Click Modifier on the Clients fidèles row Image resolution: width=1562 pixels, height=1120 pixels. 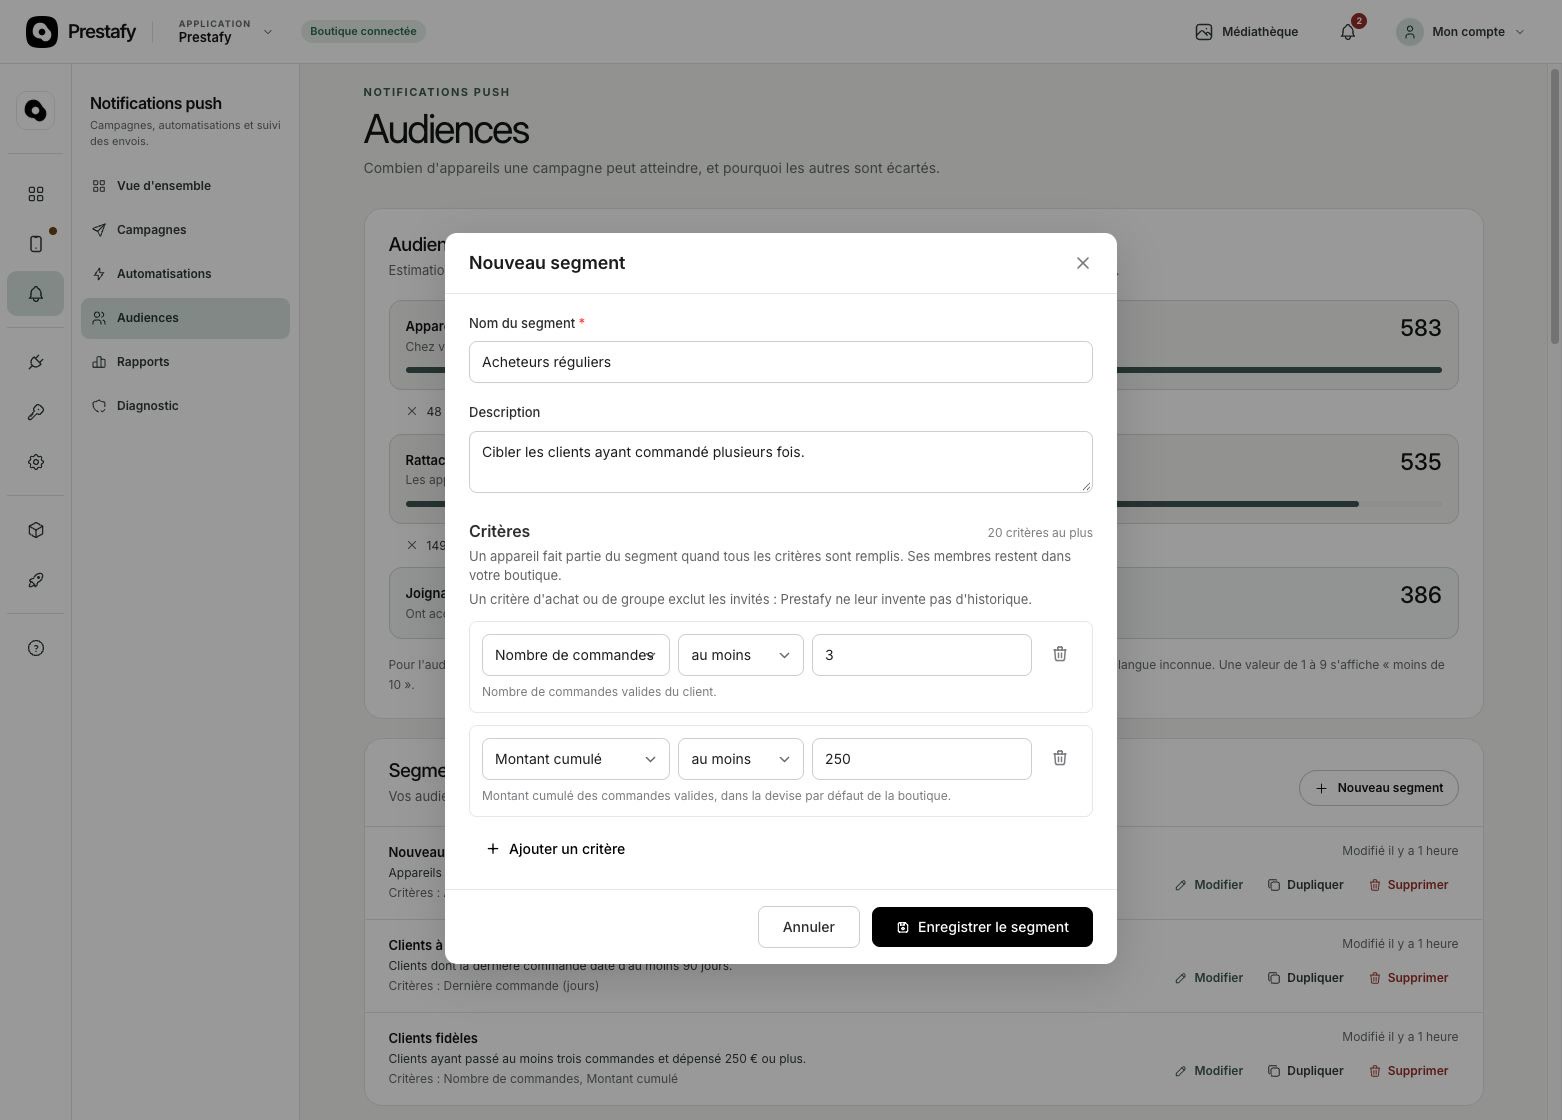tap(1209, 1071)
